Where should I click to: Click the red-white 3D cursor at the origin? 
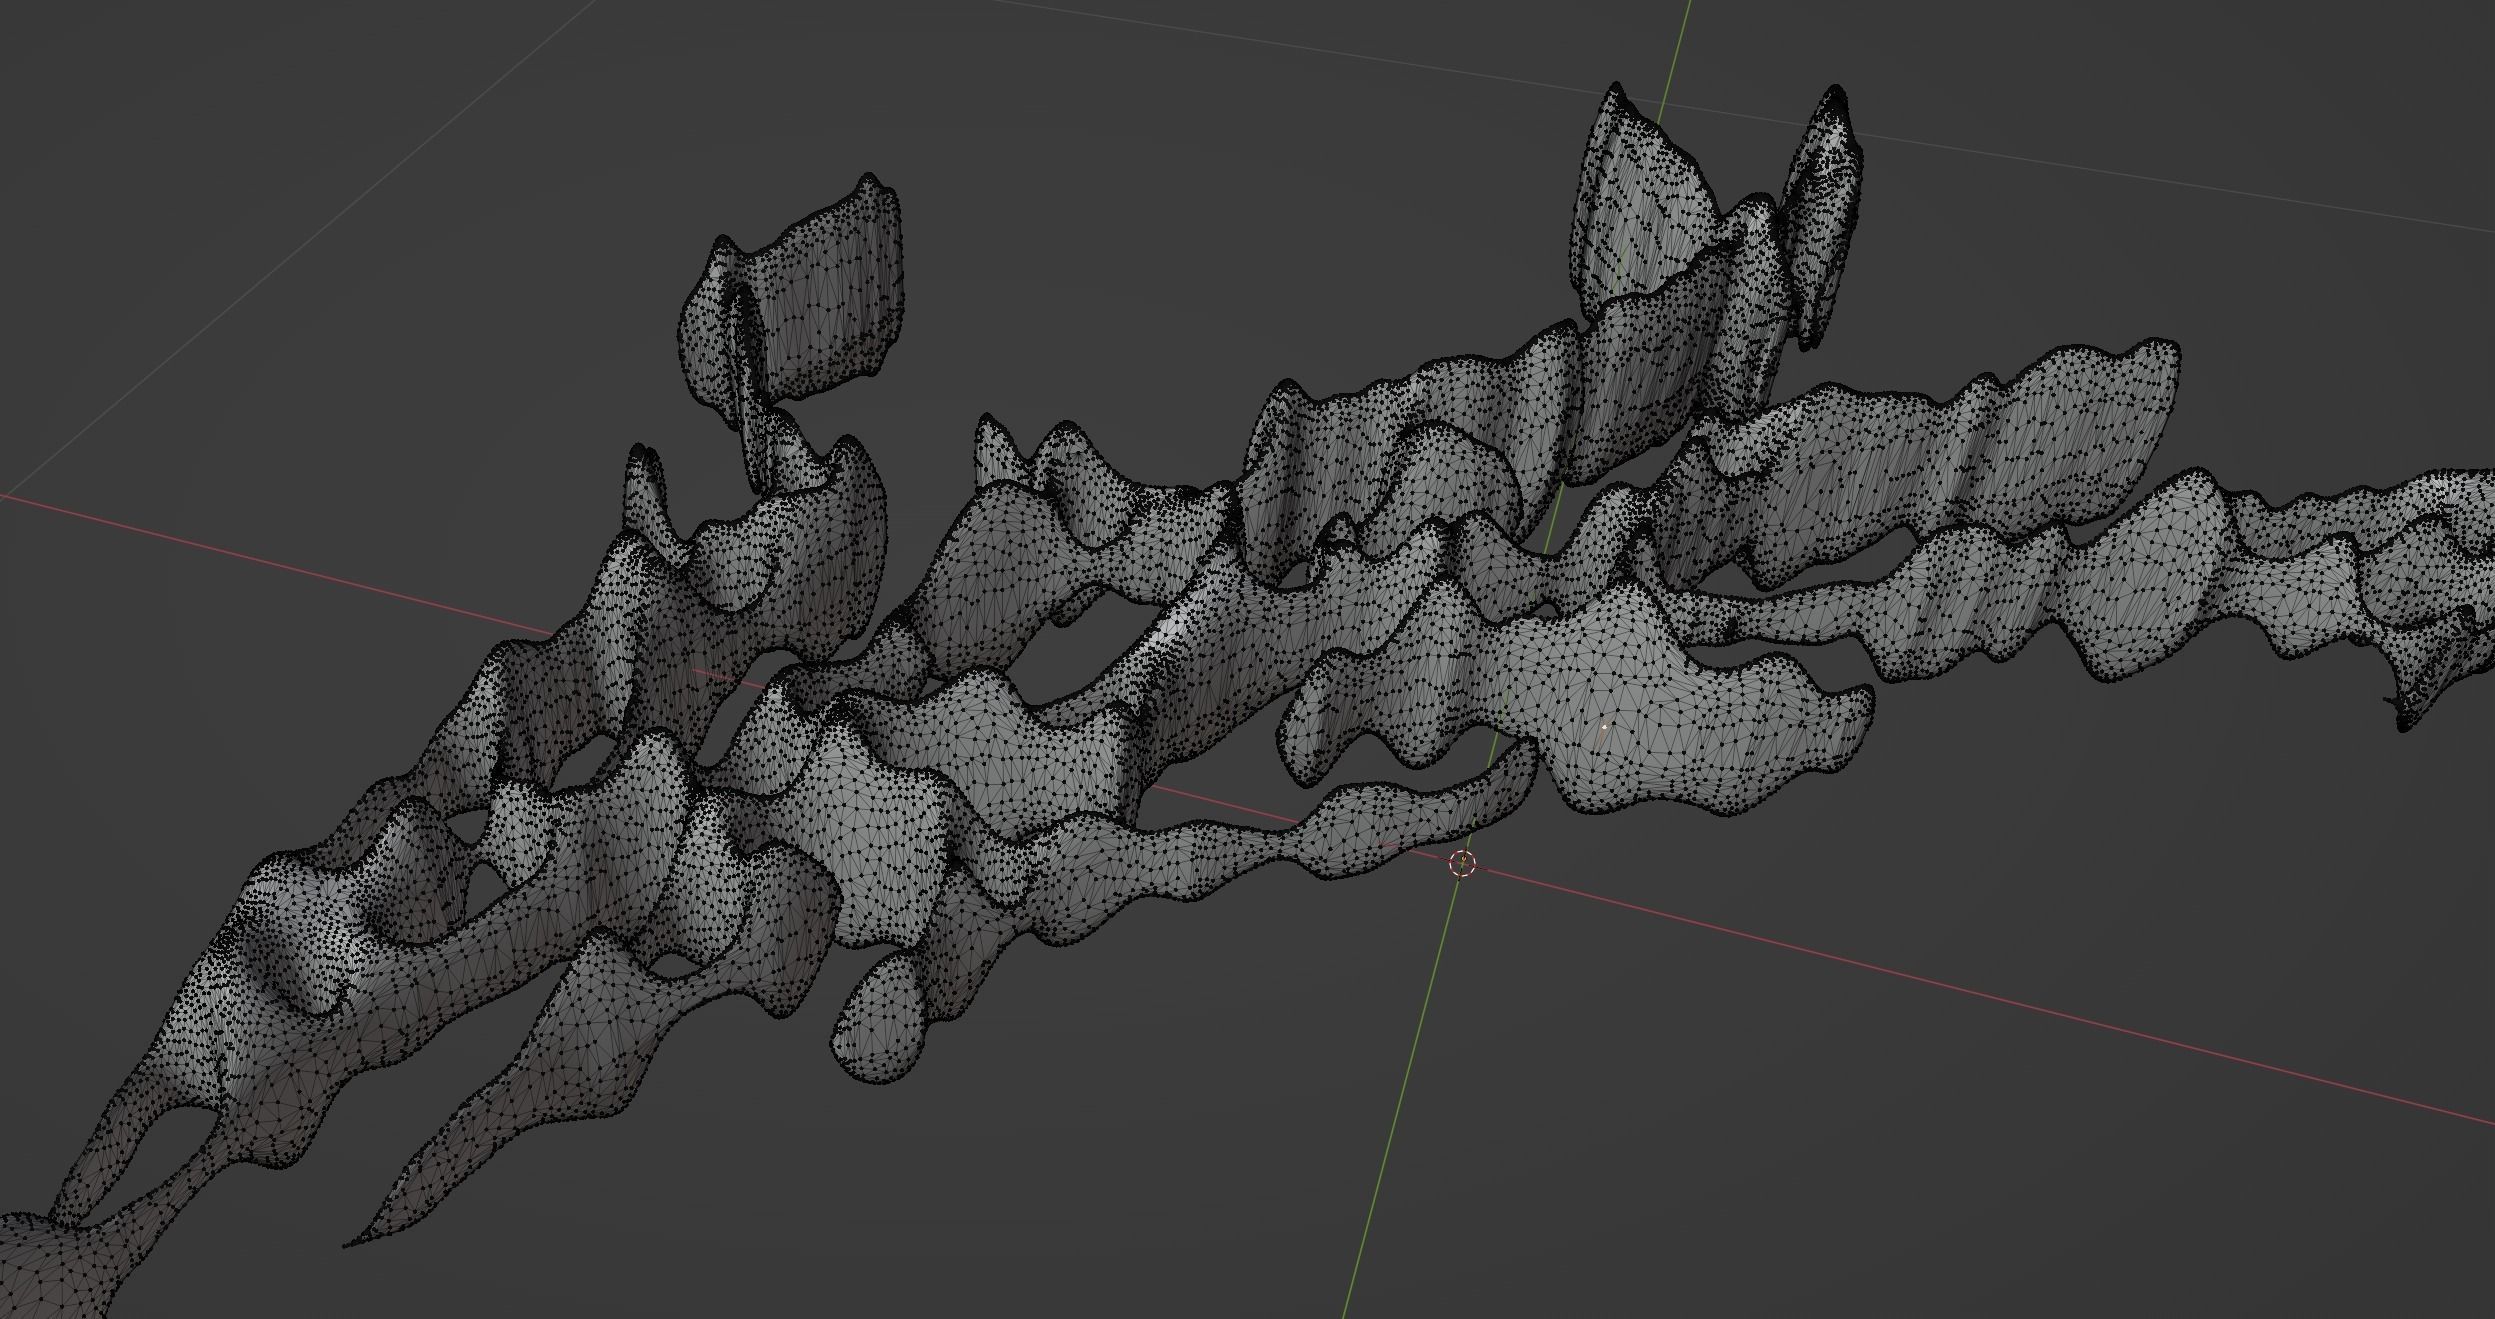[x=1462, y=863]
